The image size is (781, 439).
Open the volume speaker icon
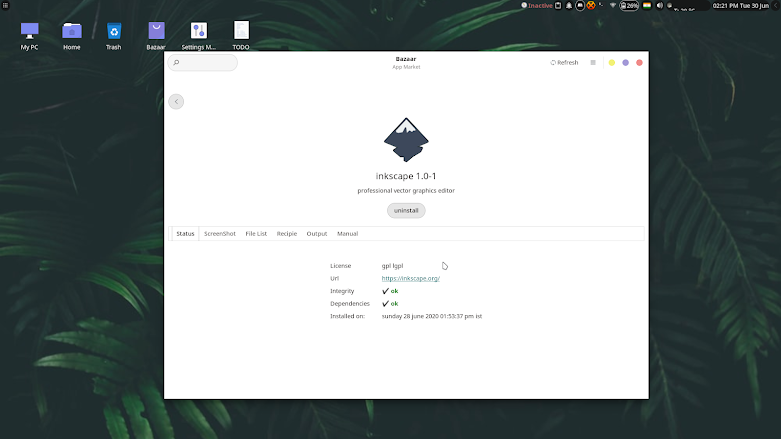pyautogui.click(x=659, y=5)
